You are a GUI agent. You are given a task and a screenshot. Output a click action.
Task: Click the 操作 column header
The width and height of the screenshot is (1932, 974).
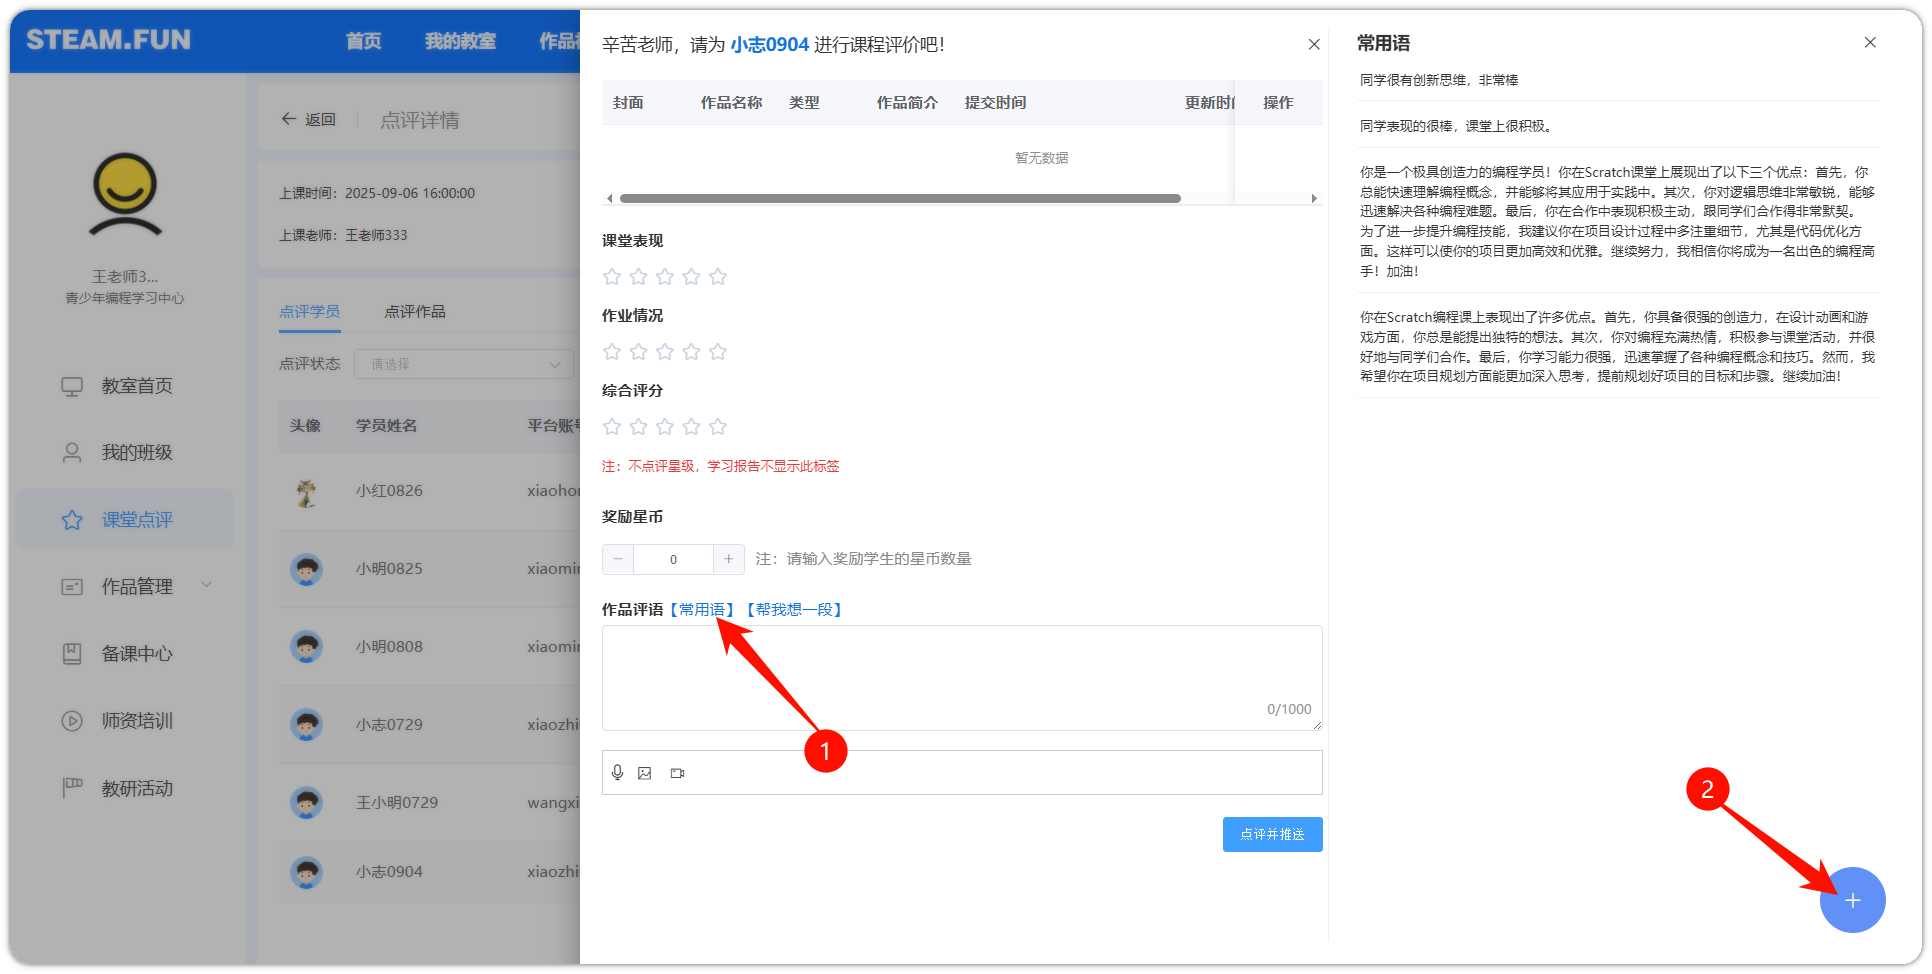pos(1278,103)
